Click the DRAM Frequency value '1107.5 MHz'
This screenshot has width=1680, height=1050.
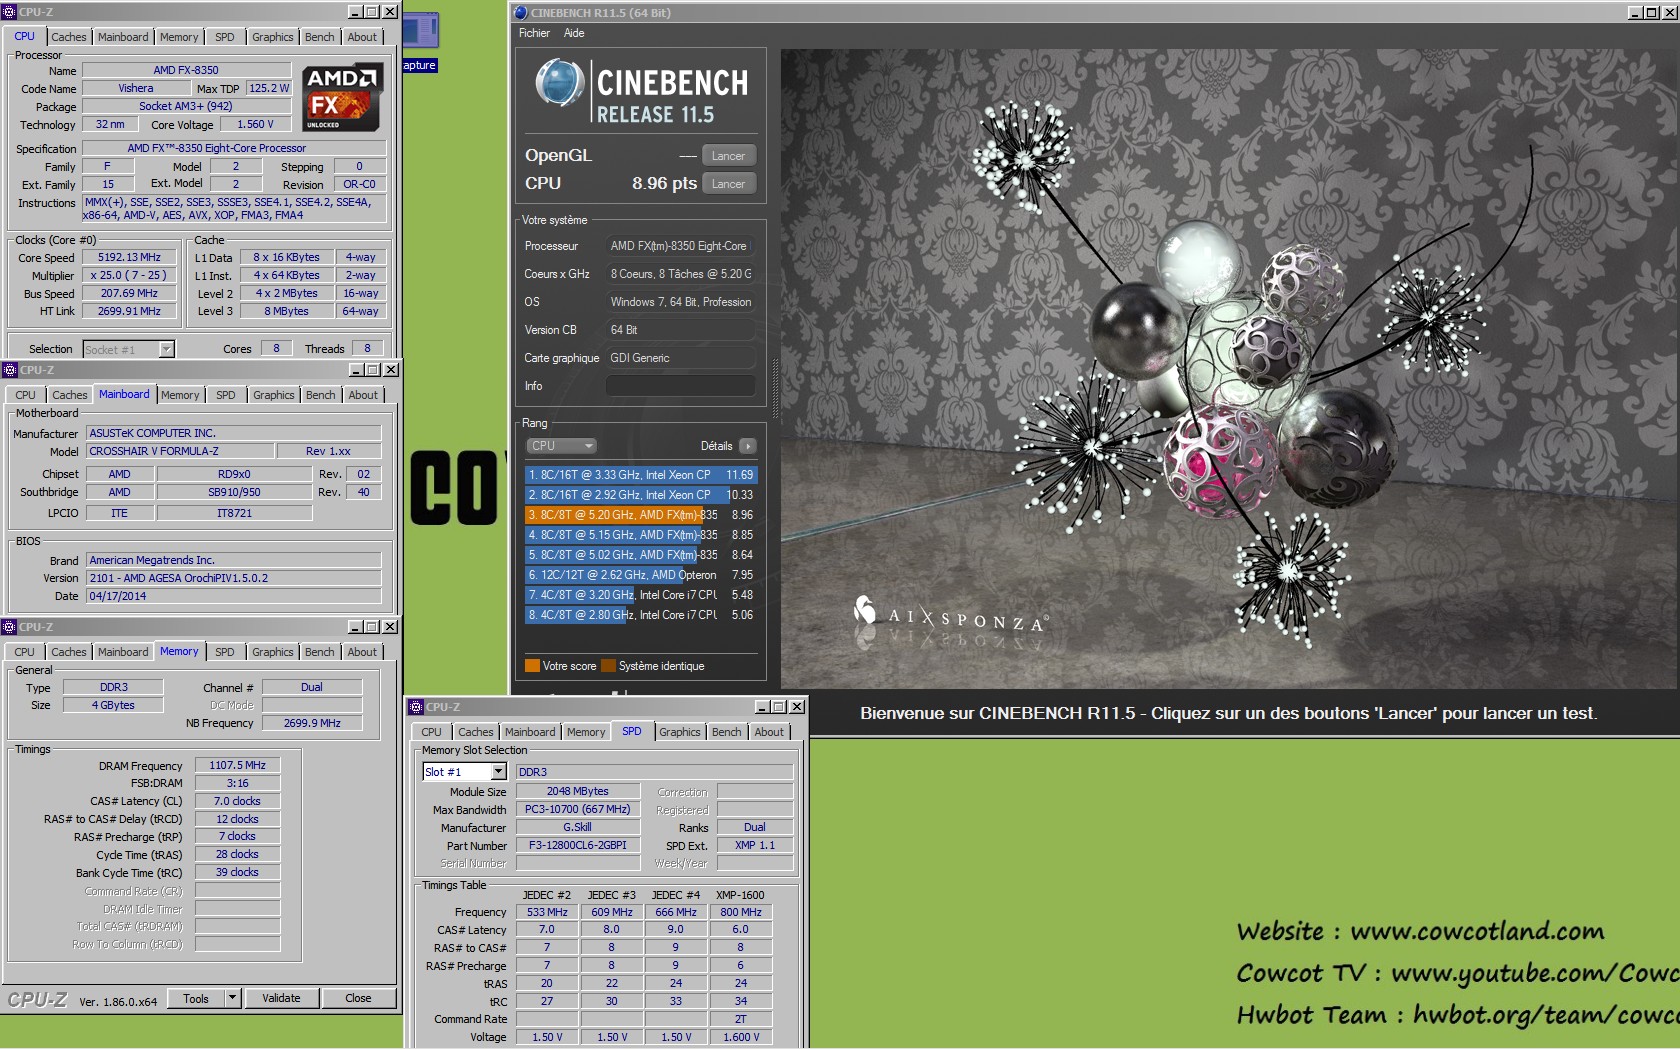[237, 765]
